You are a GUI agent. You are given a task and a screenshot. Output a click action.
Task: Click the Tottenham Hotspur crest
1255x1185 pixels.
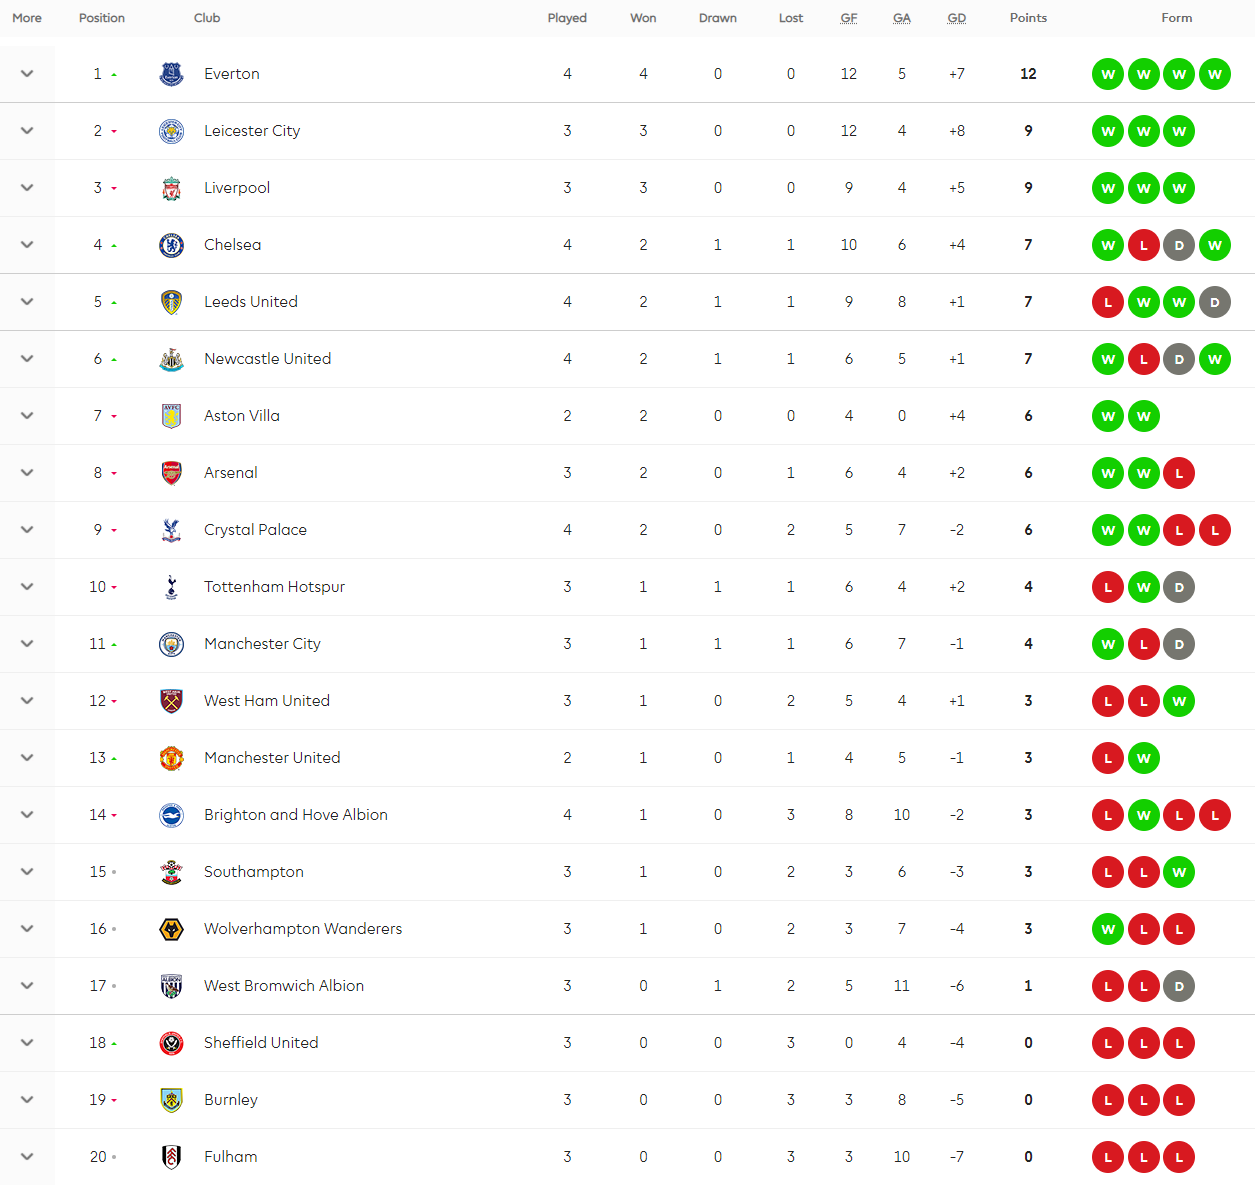(x=172, y=587)
